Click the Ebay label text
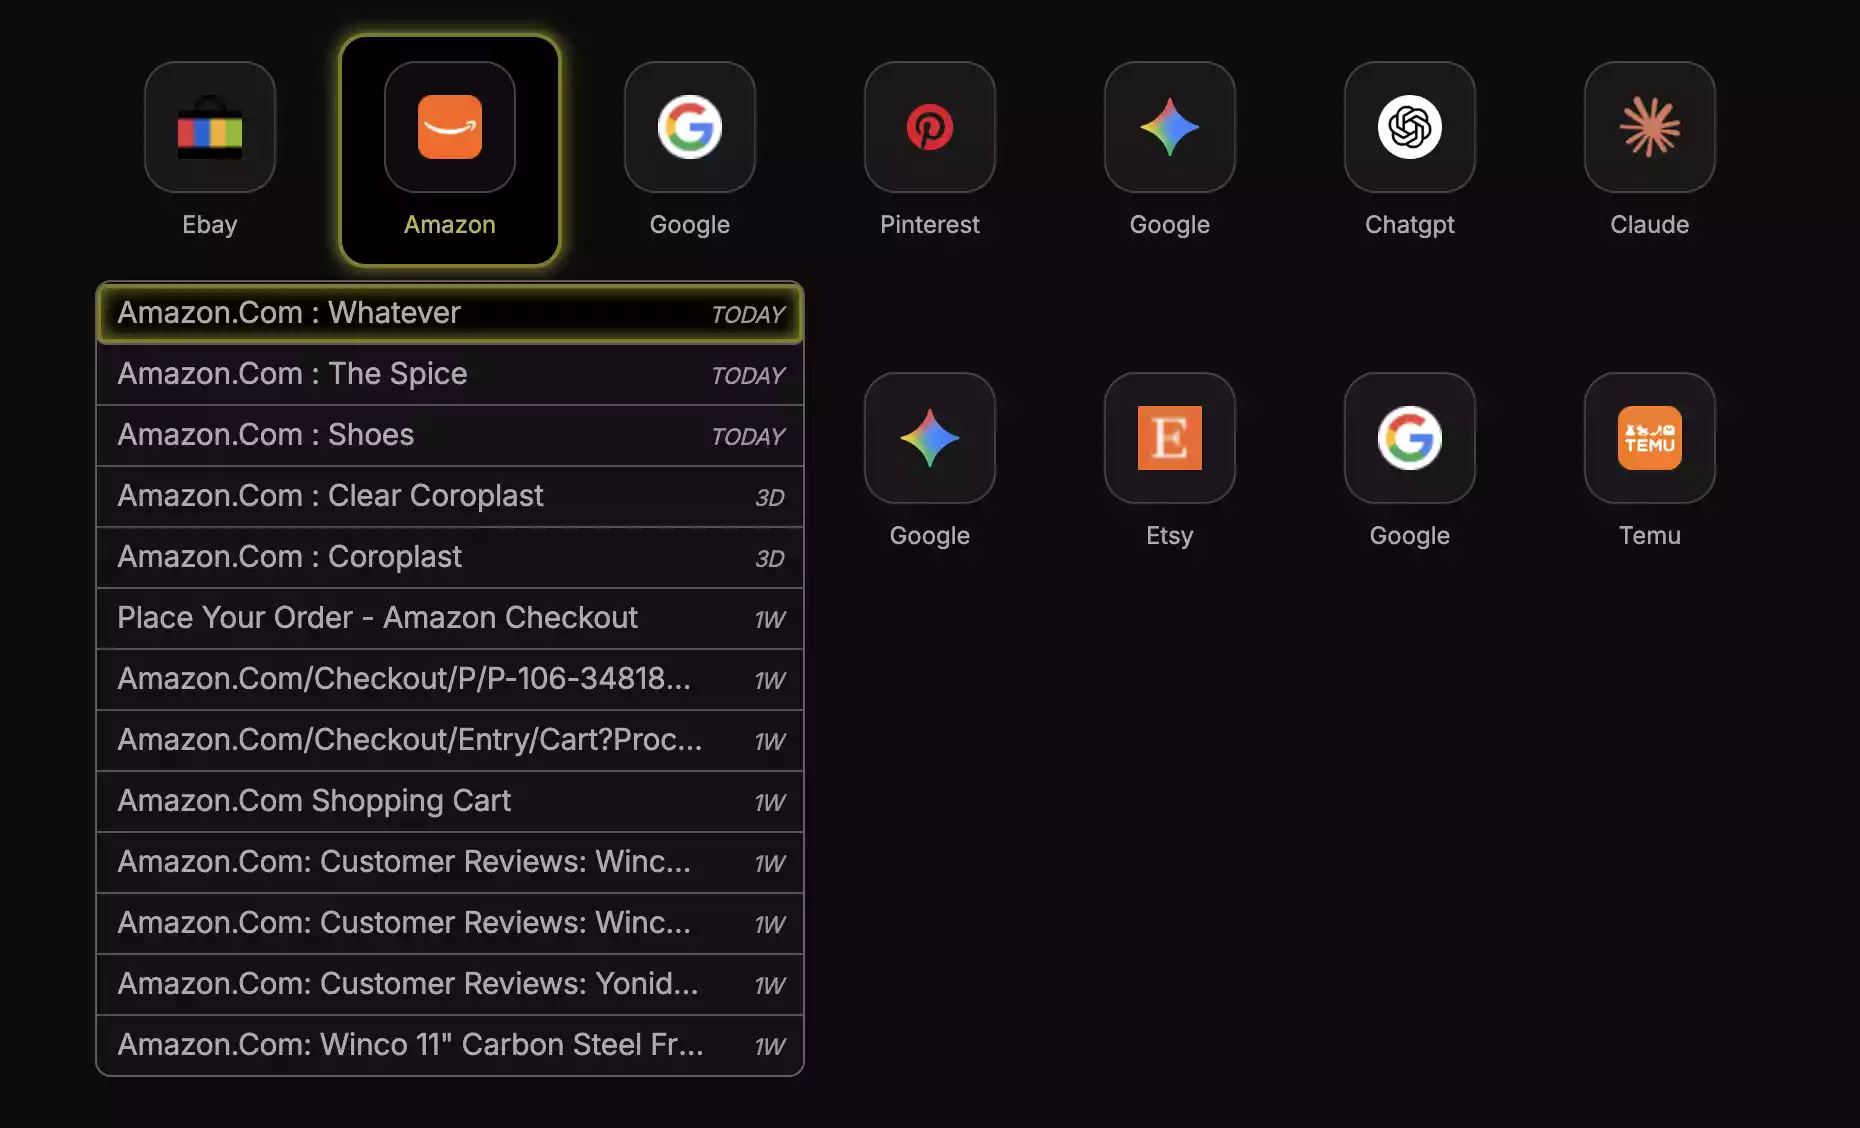 210,225
